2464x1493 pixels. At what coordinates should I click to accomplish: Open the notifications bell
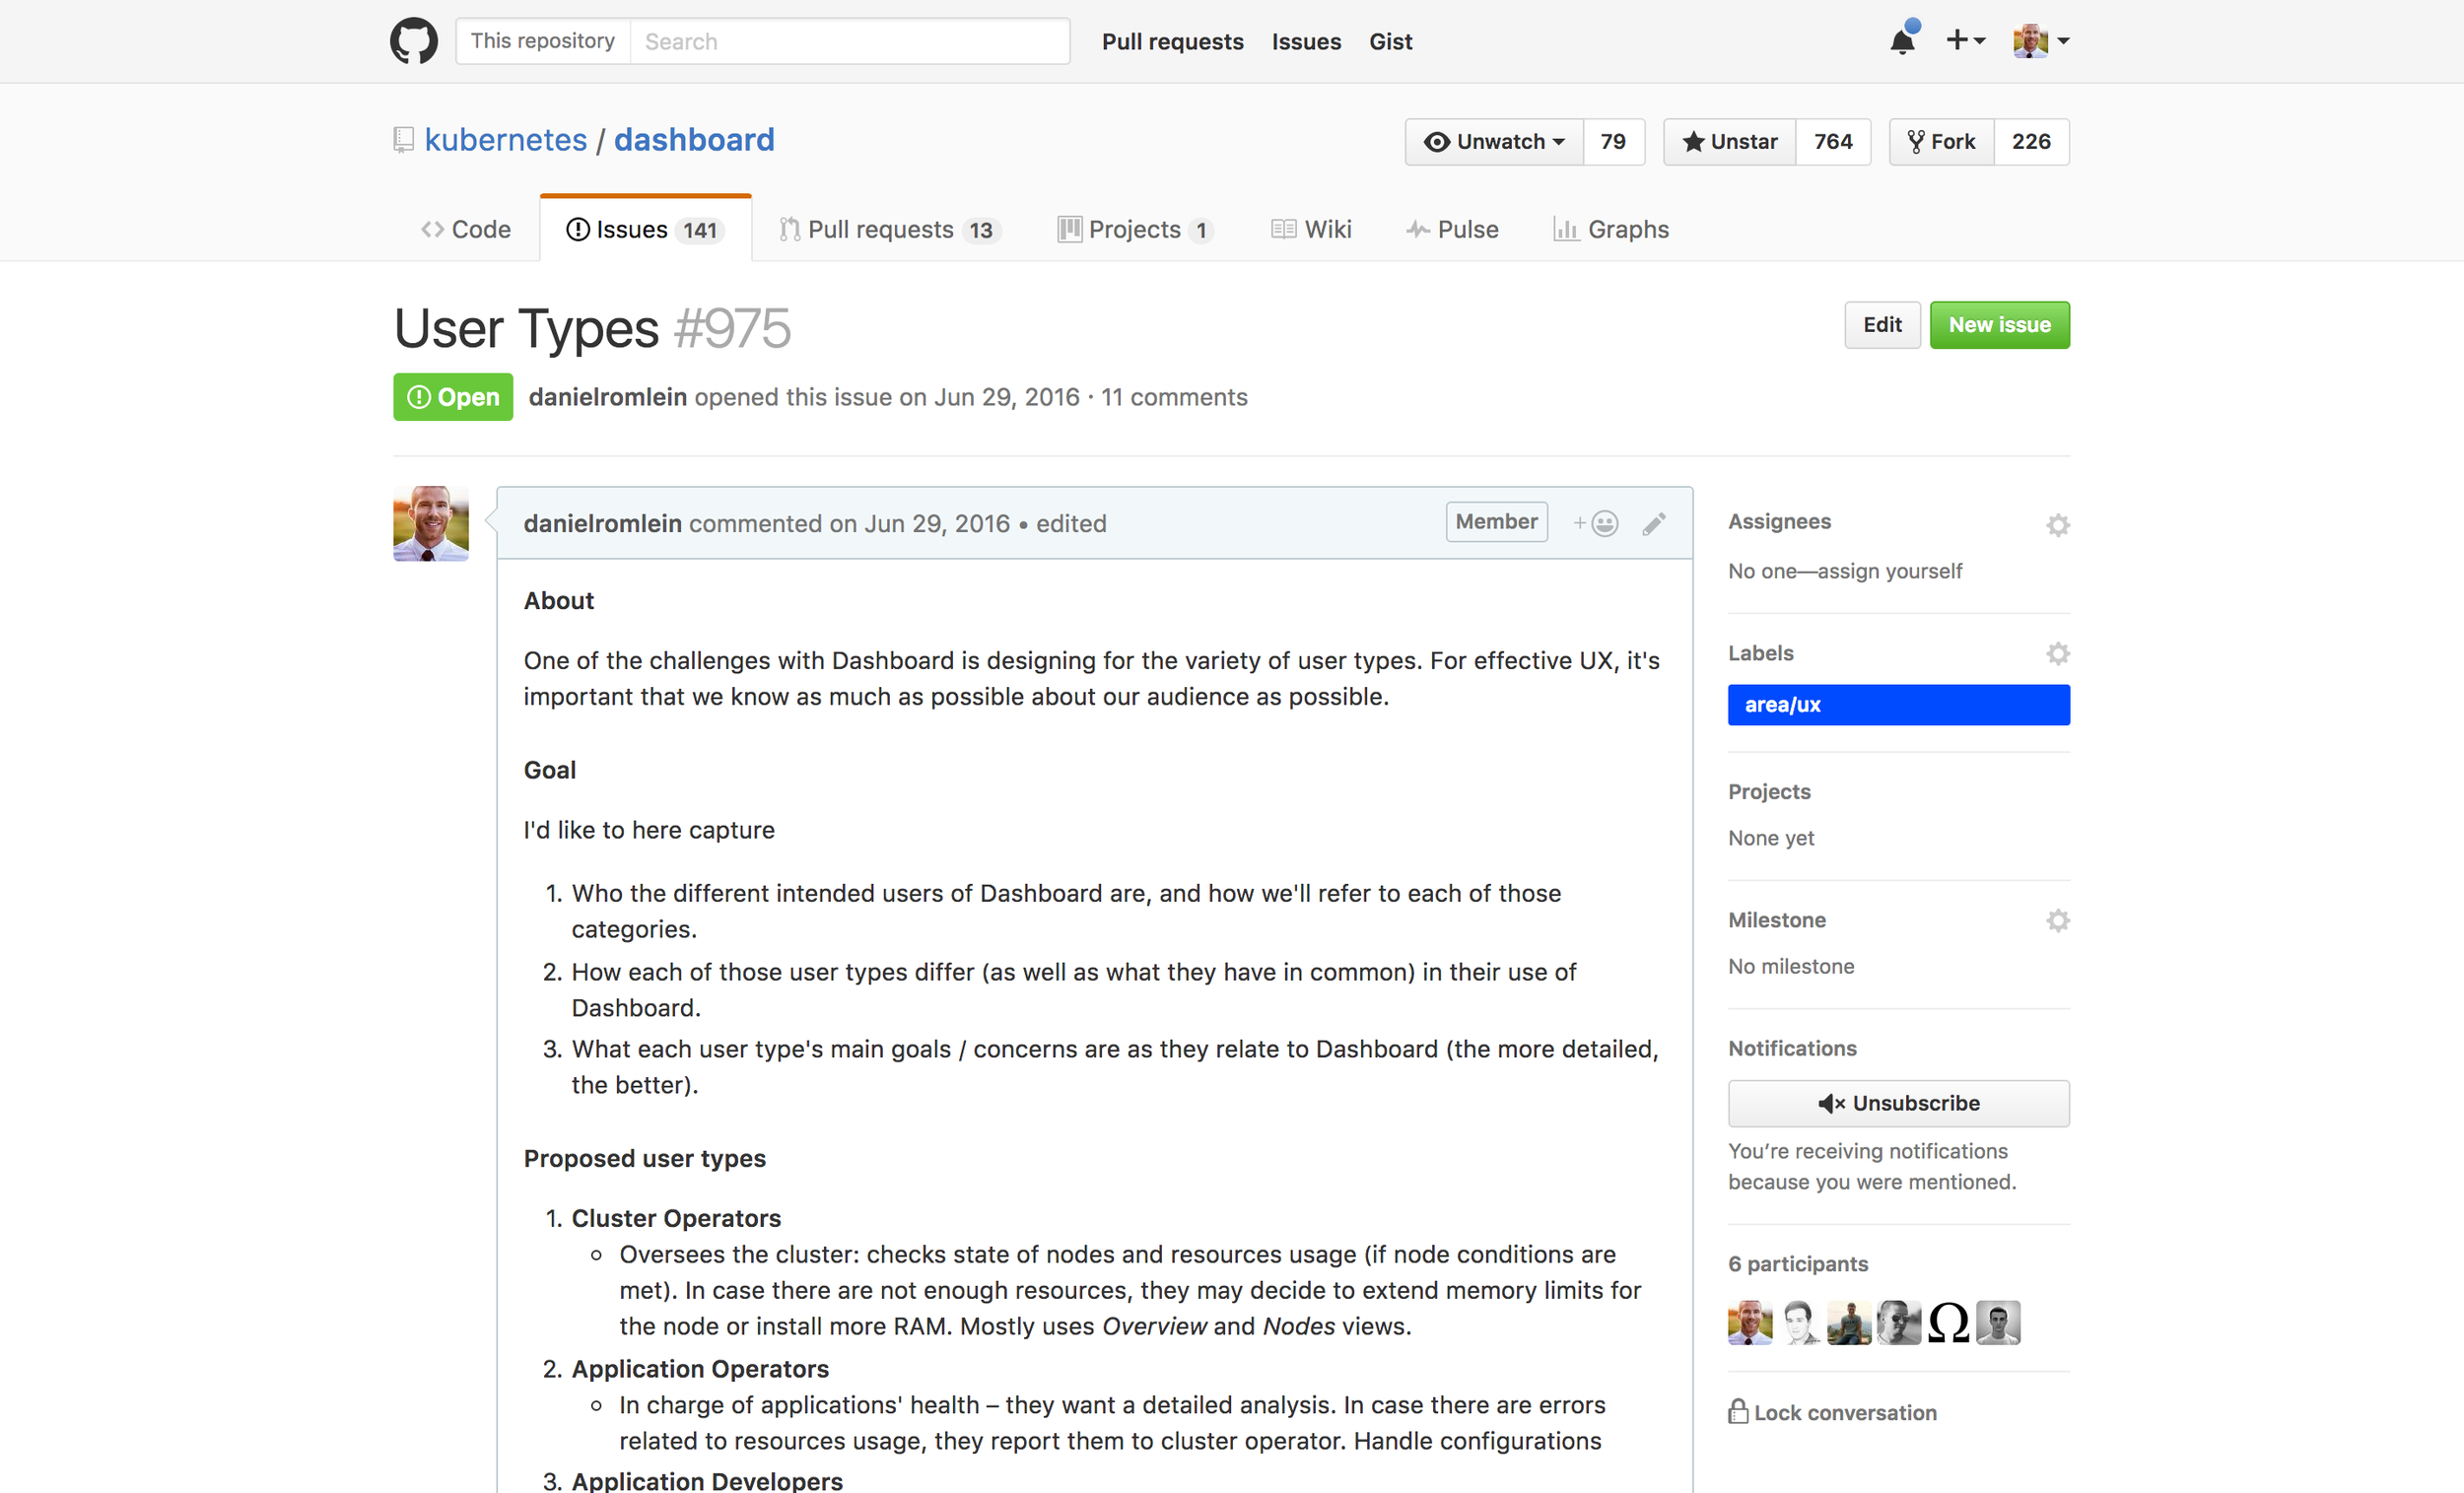point(1902,41)
